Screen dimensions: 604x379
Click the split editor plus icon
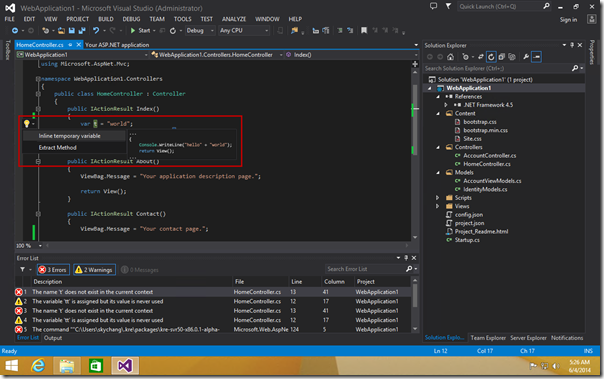(415, 64)
